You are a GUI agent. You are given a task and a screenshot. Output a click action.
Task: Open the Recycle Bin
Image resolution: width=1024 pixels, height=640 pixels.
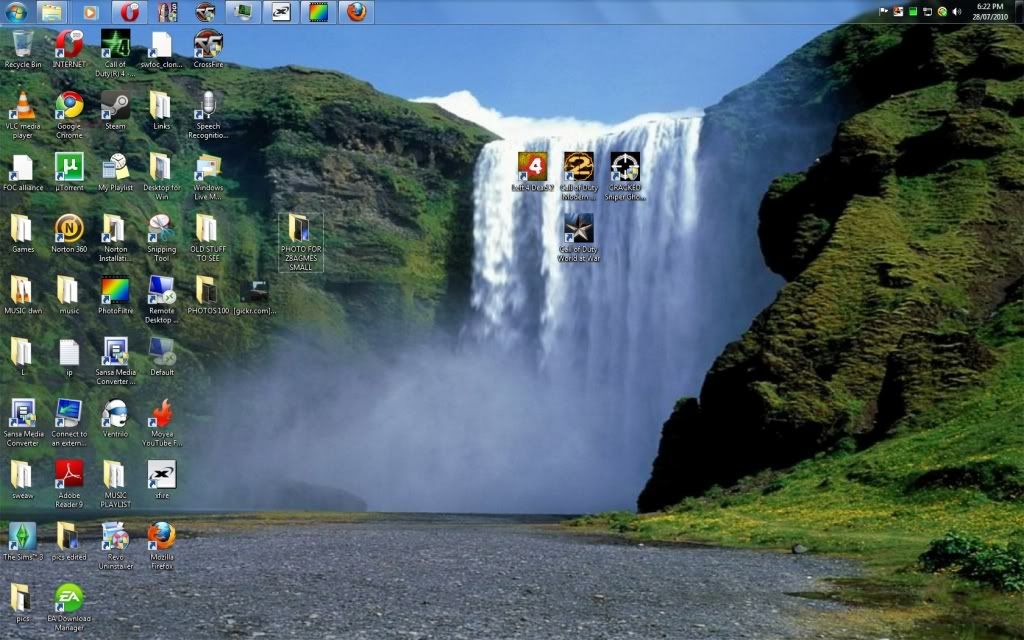tap(22, 44)
